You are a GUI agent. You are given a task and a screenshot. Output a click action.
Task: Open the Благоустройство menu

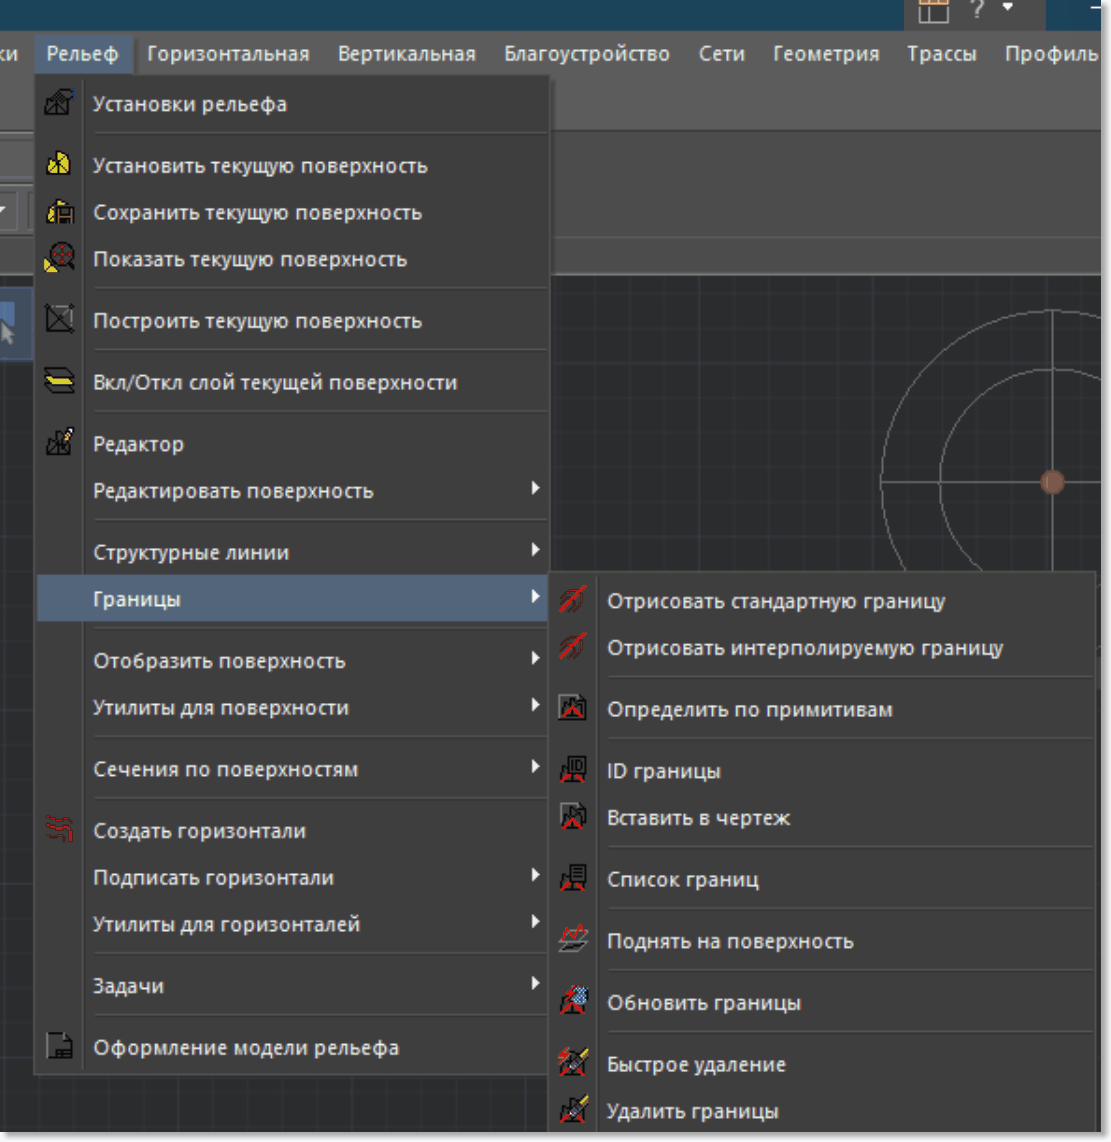(x=586, y=54)
